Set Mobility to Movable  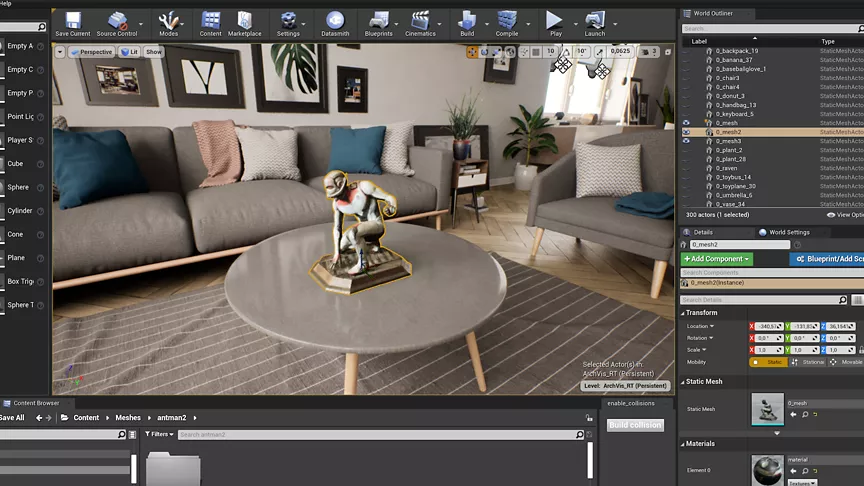tap(846, 362)
